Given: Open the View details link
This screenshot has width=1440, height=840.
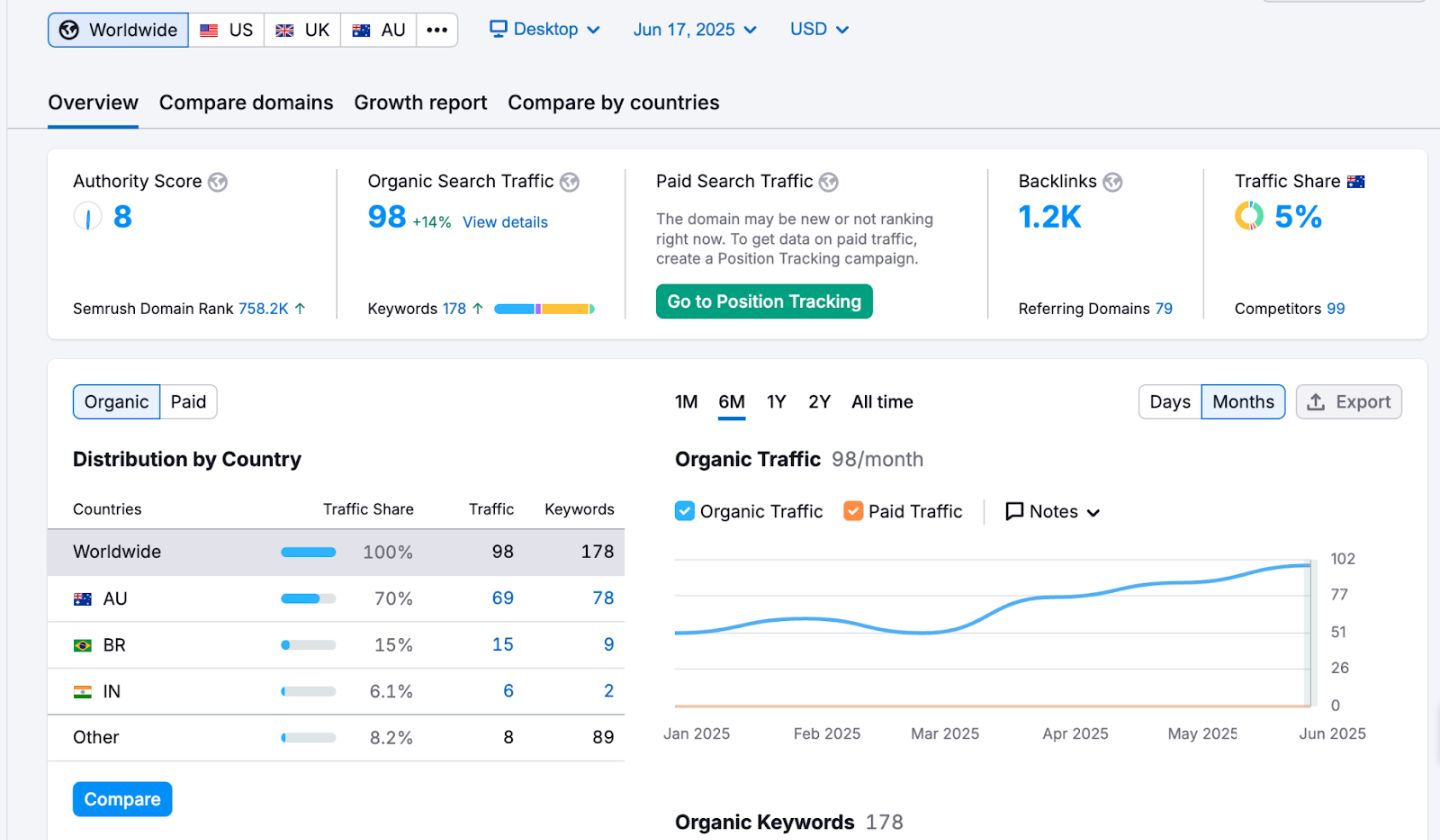Looking at the screenshot, I should pos(505,222).
